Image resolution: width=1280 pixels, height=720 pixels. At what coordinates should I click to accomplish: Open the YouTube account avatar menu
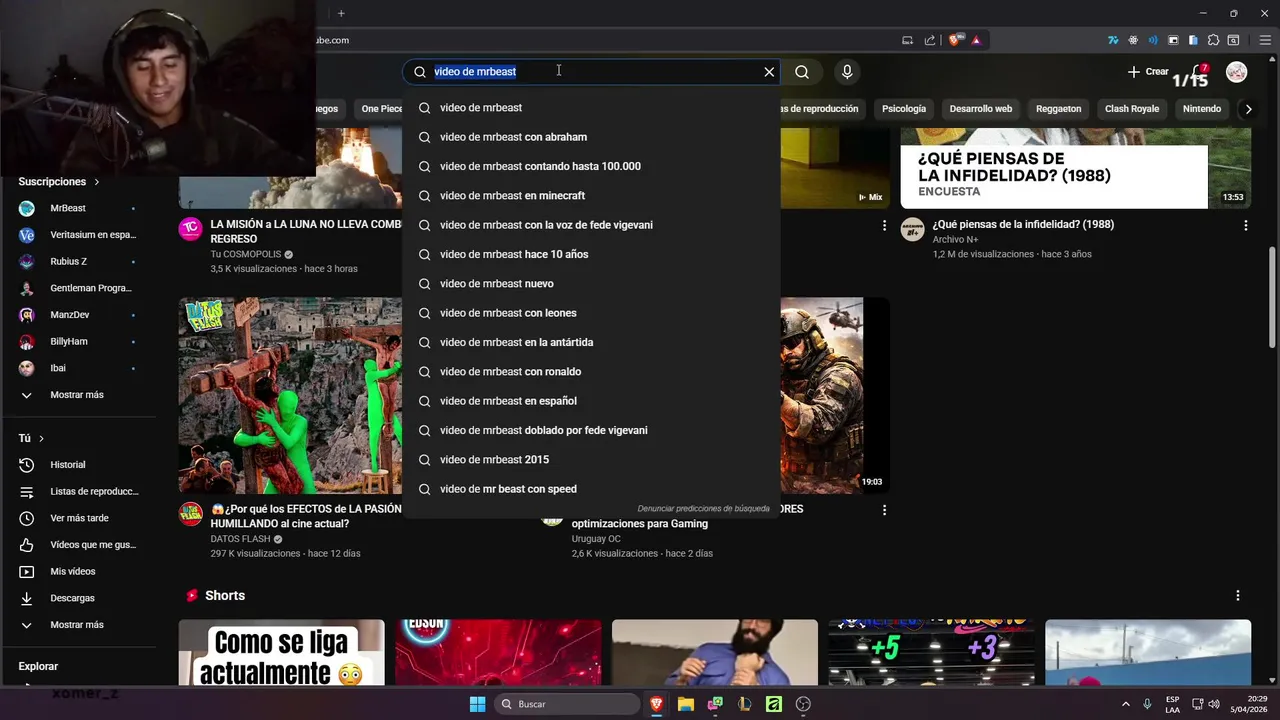[x=1237, y=72]
